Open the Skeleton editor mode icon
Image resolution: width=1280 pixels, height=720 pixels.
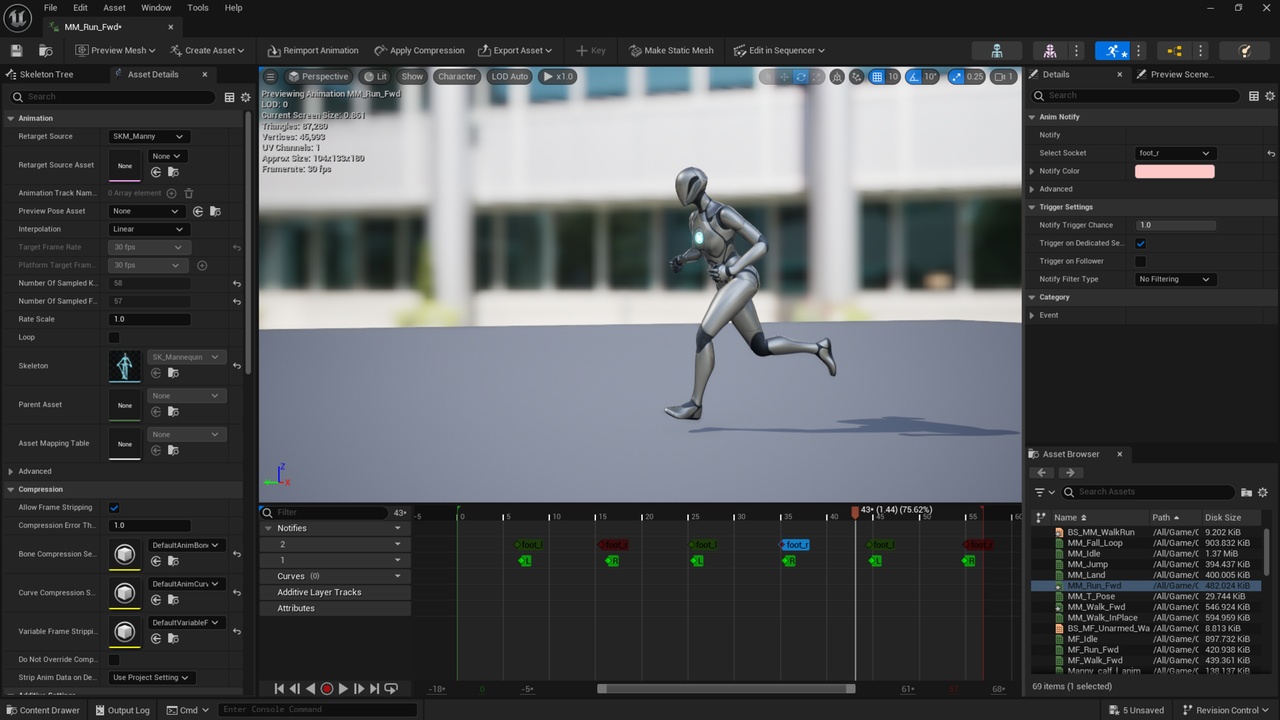997,50
